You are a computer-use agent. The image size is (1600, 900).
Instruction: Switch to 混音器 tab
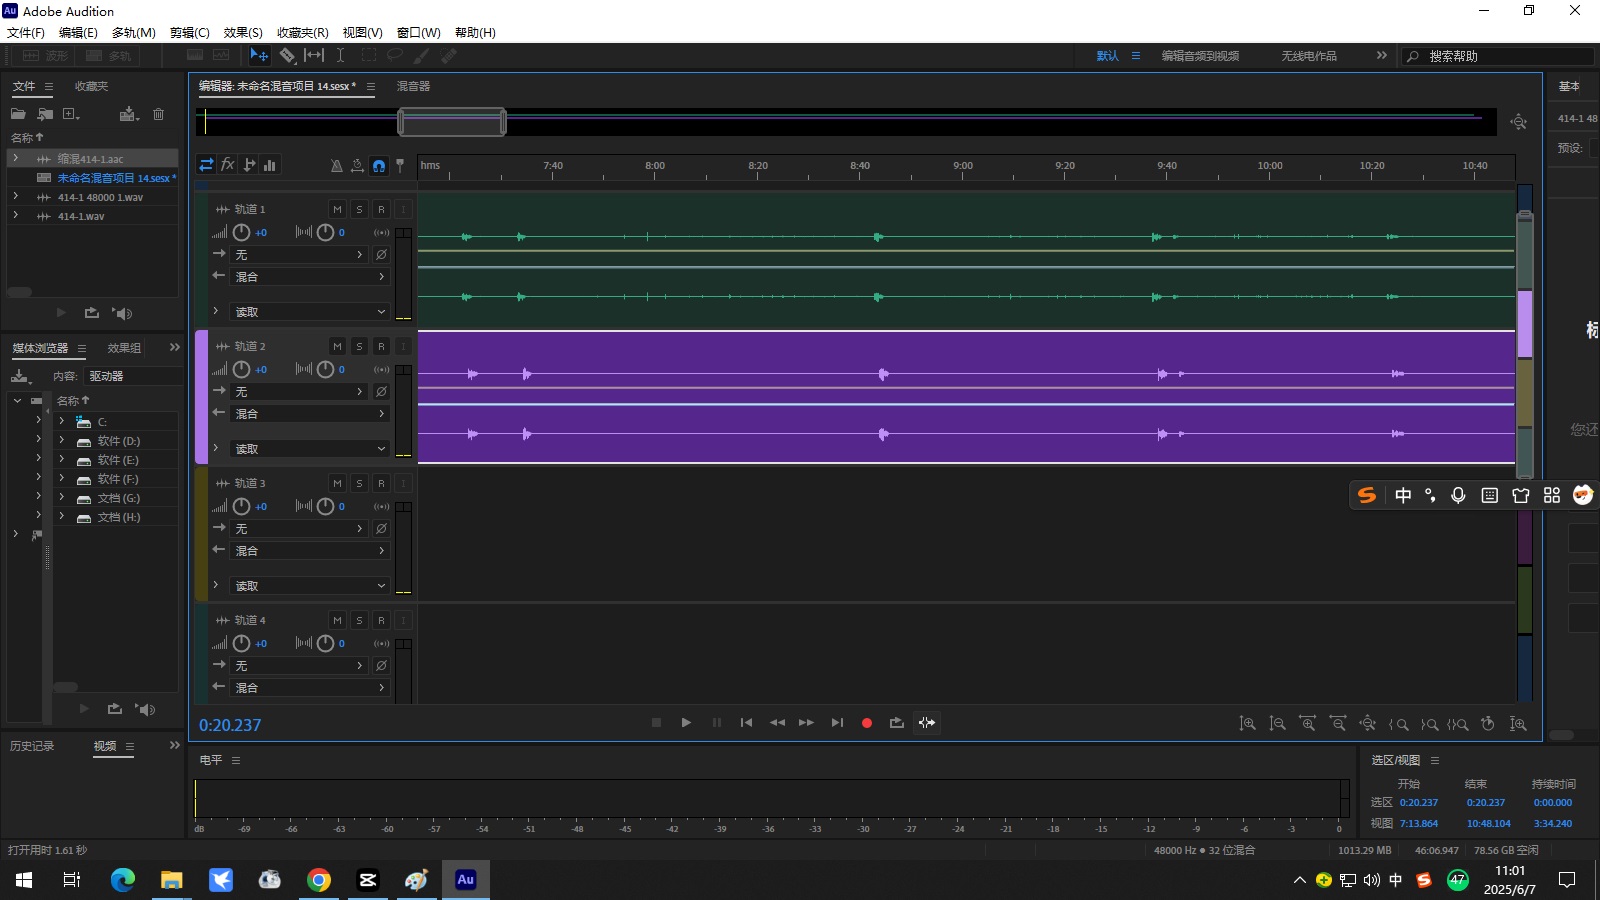413,86
